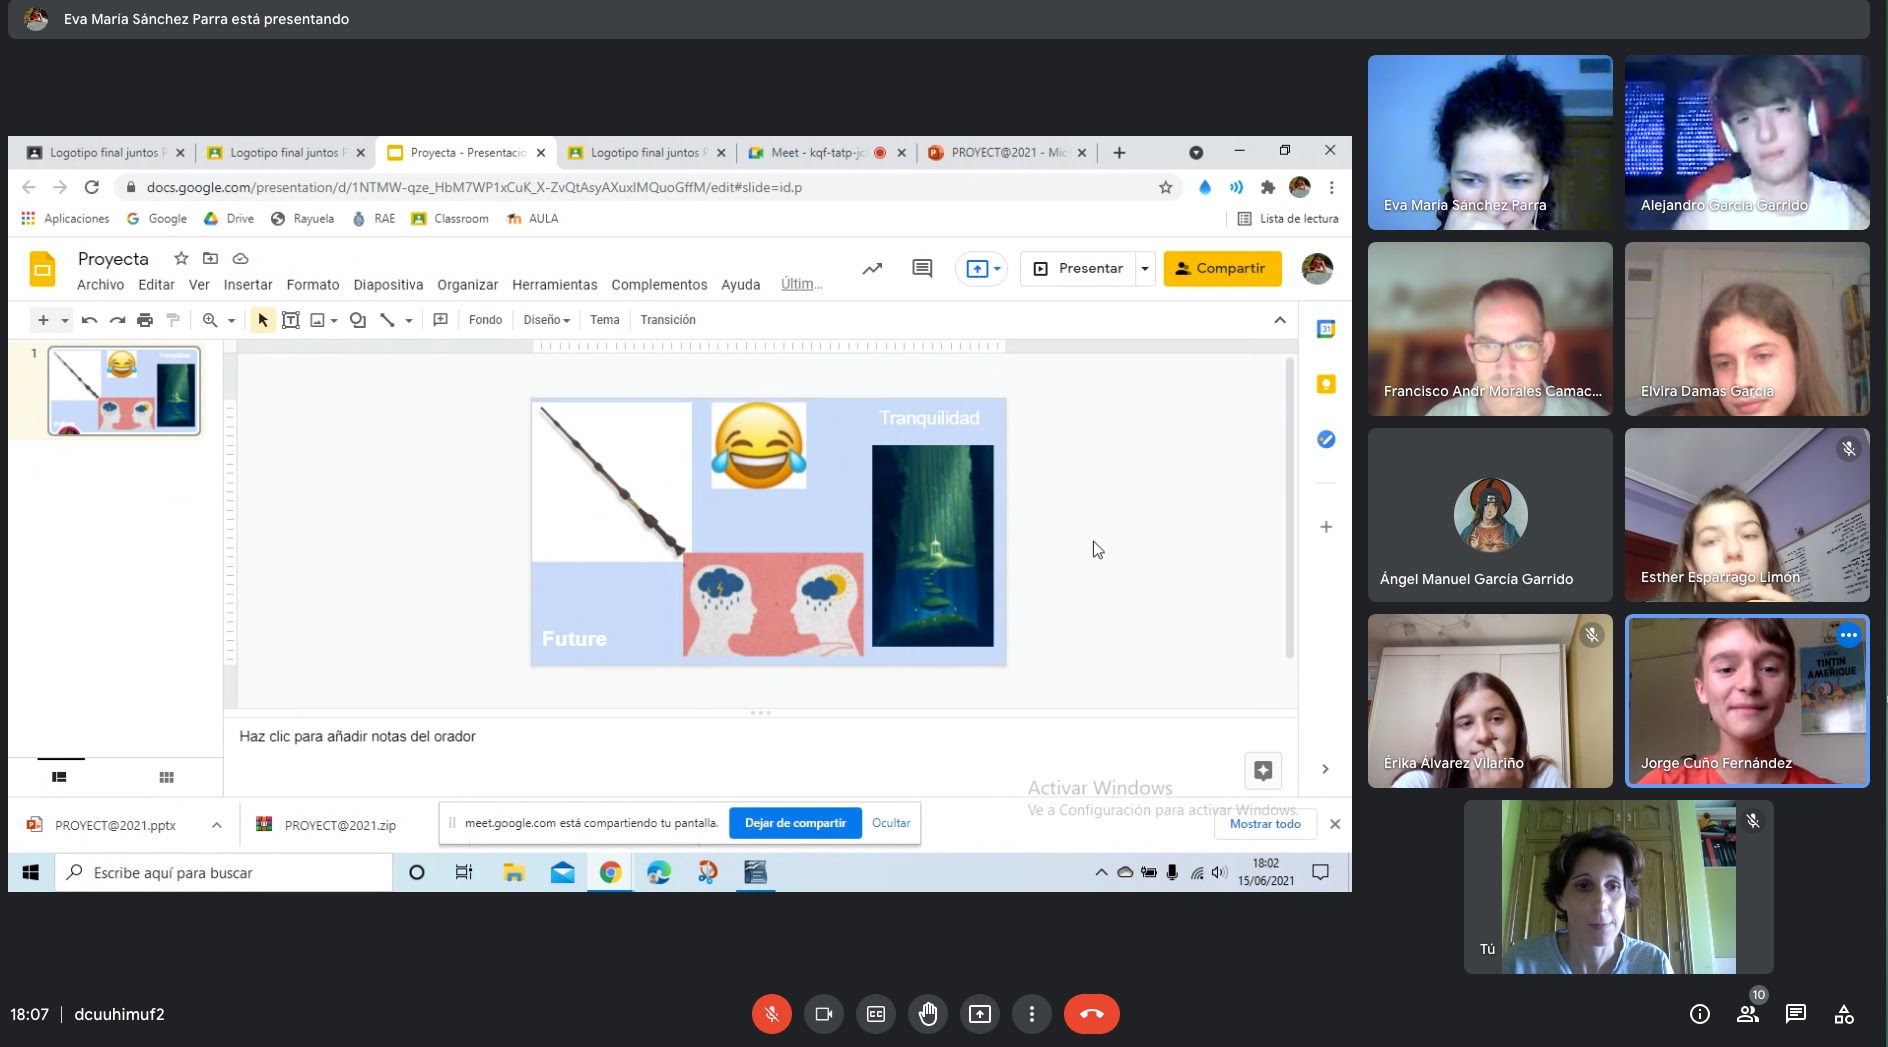
Task: Open the comments history icon in Slides
Action: click(x=922, y=268)
